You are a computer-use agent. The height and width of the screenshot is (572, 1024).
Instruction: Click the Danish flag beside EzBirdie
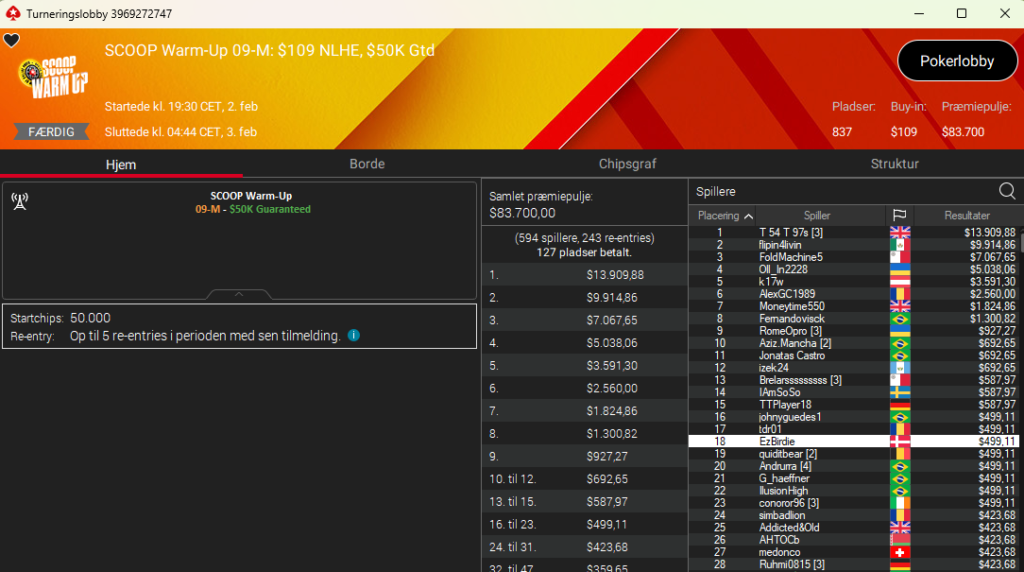(x=899, y=441)
